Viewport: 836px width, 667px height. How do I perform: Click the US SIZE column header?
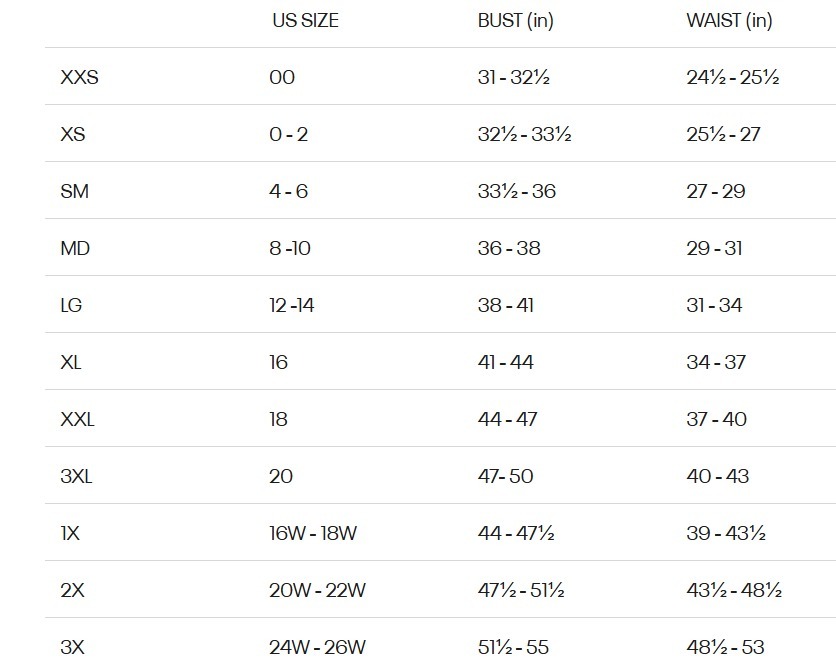(x=305, y=21)
